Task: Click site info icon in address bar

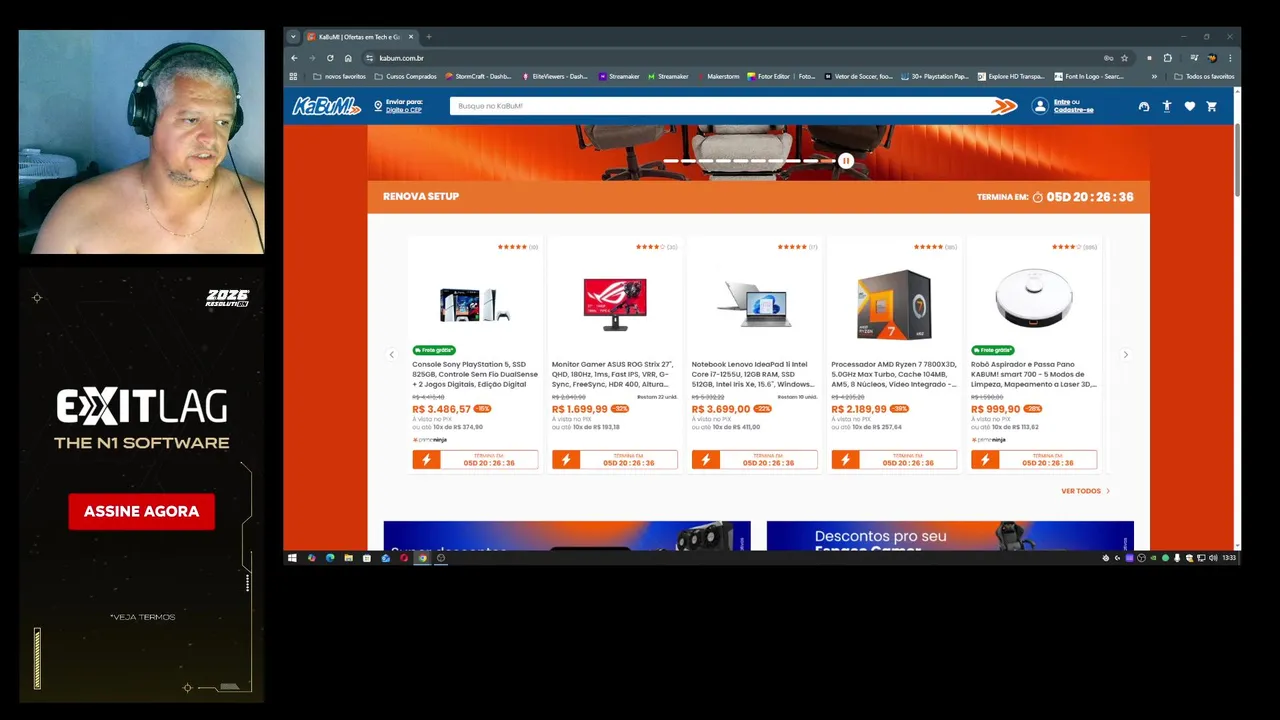Action: point(369,58)
